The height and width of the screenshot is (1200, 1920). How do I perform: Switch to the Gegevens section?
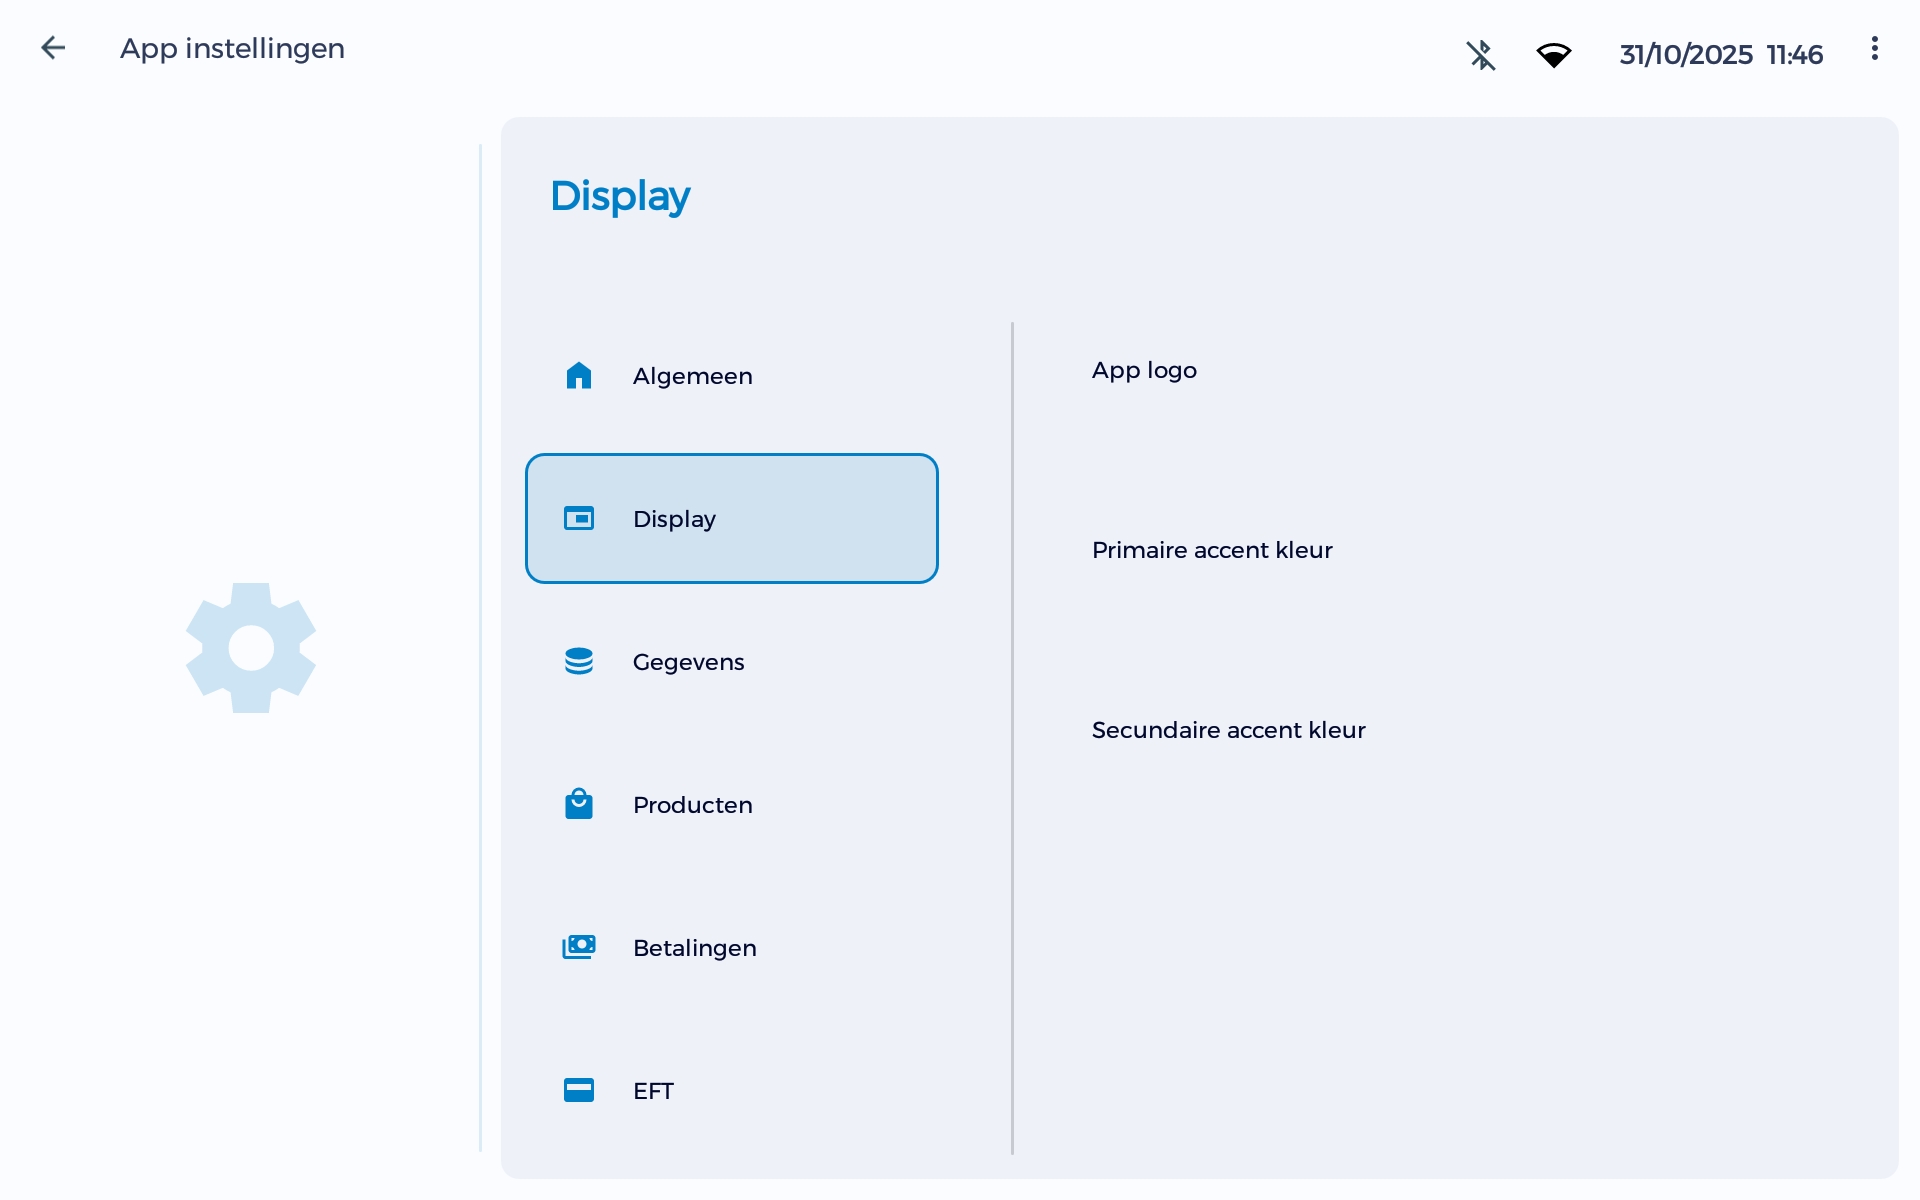pos(688,662)
